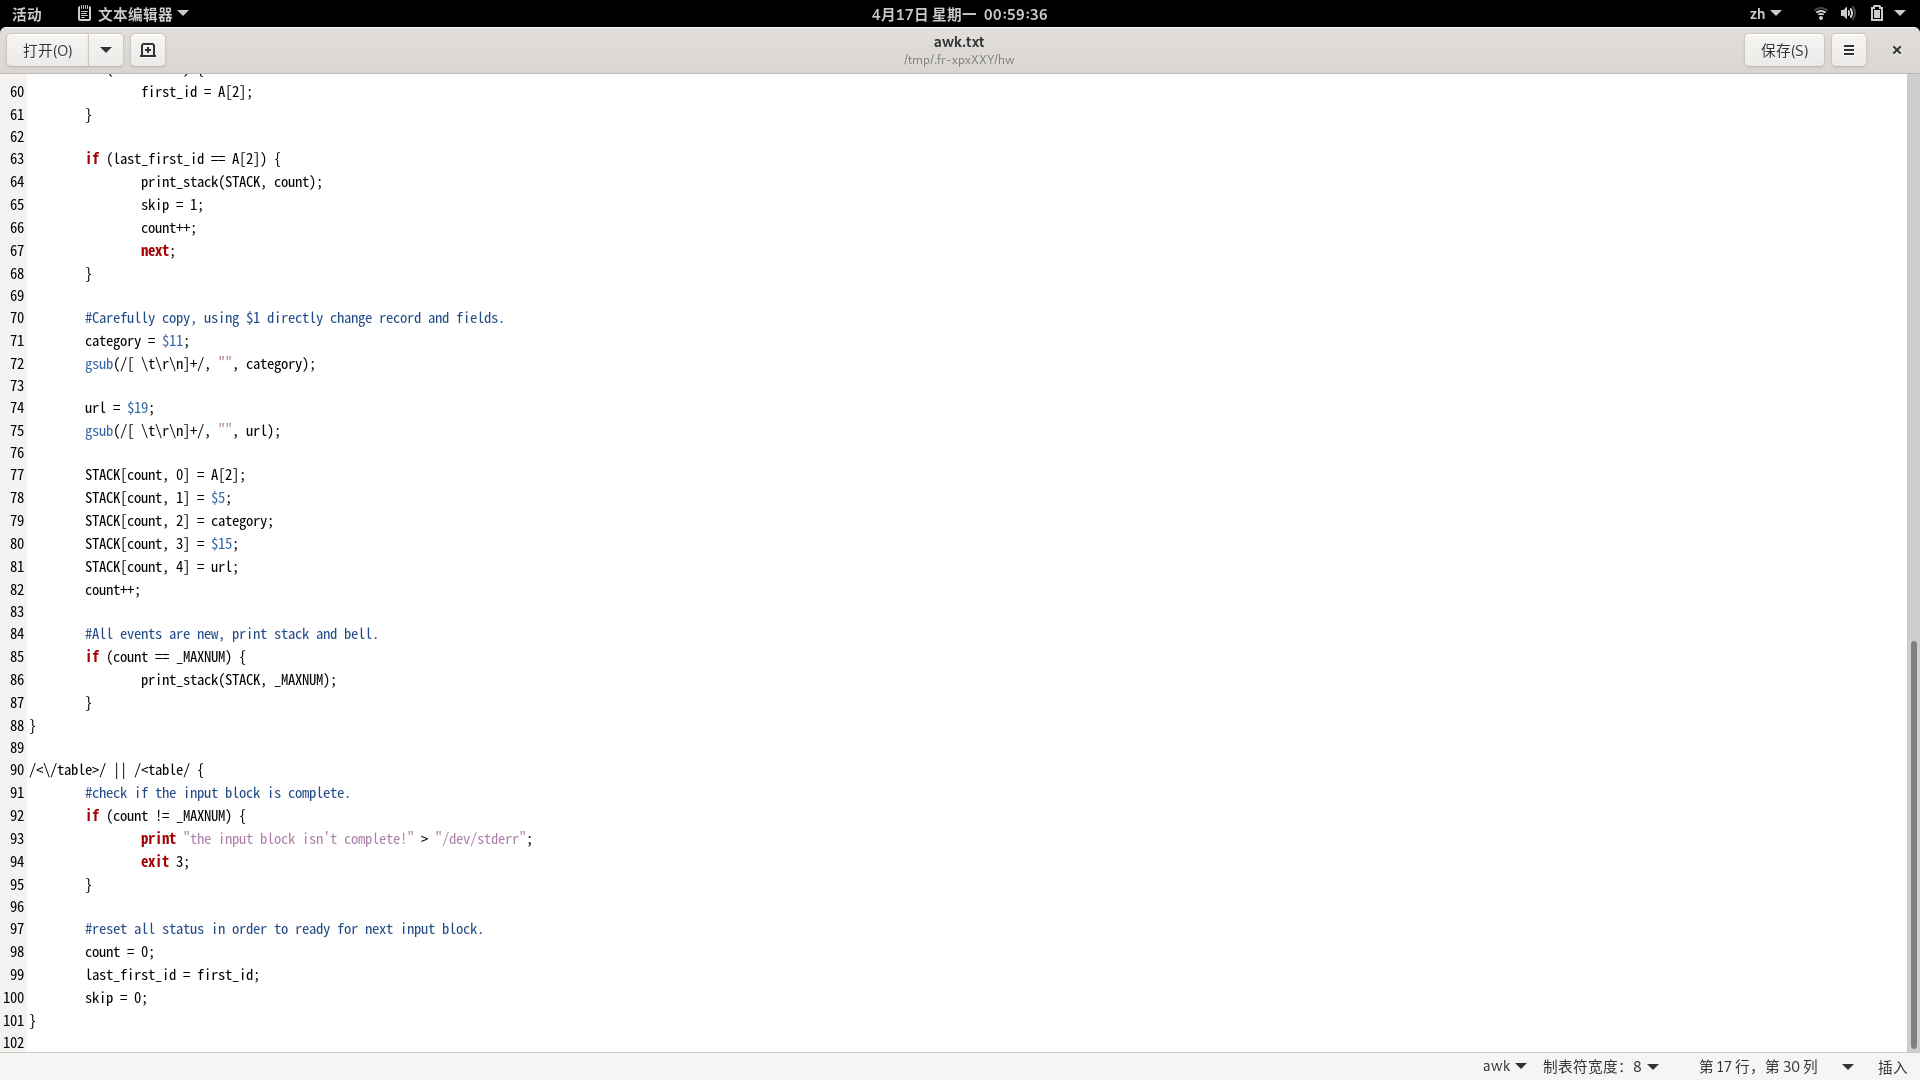
Task: Close the text editor window
Action: pos(1896,50)
